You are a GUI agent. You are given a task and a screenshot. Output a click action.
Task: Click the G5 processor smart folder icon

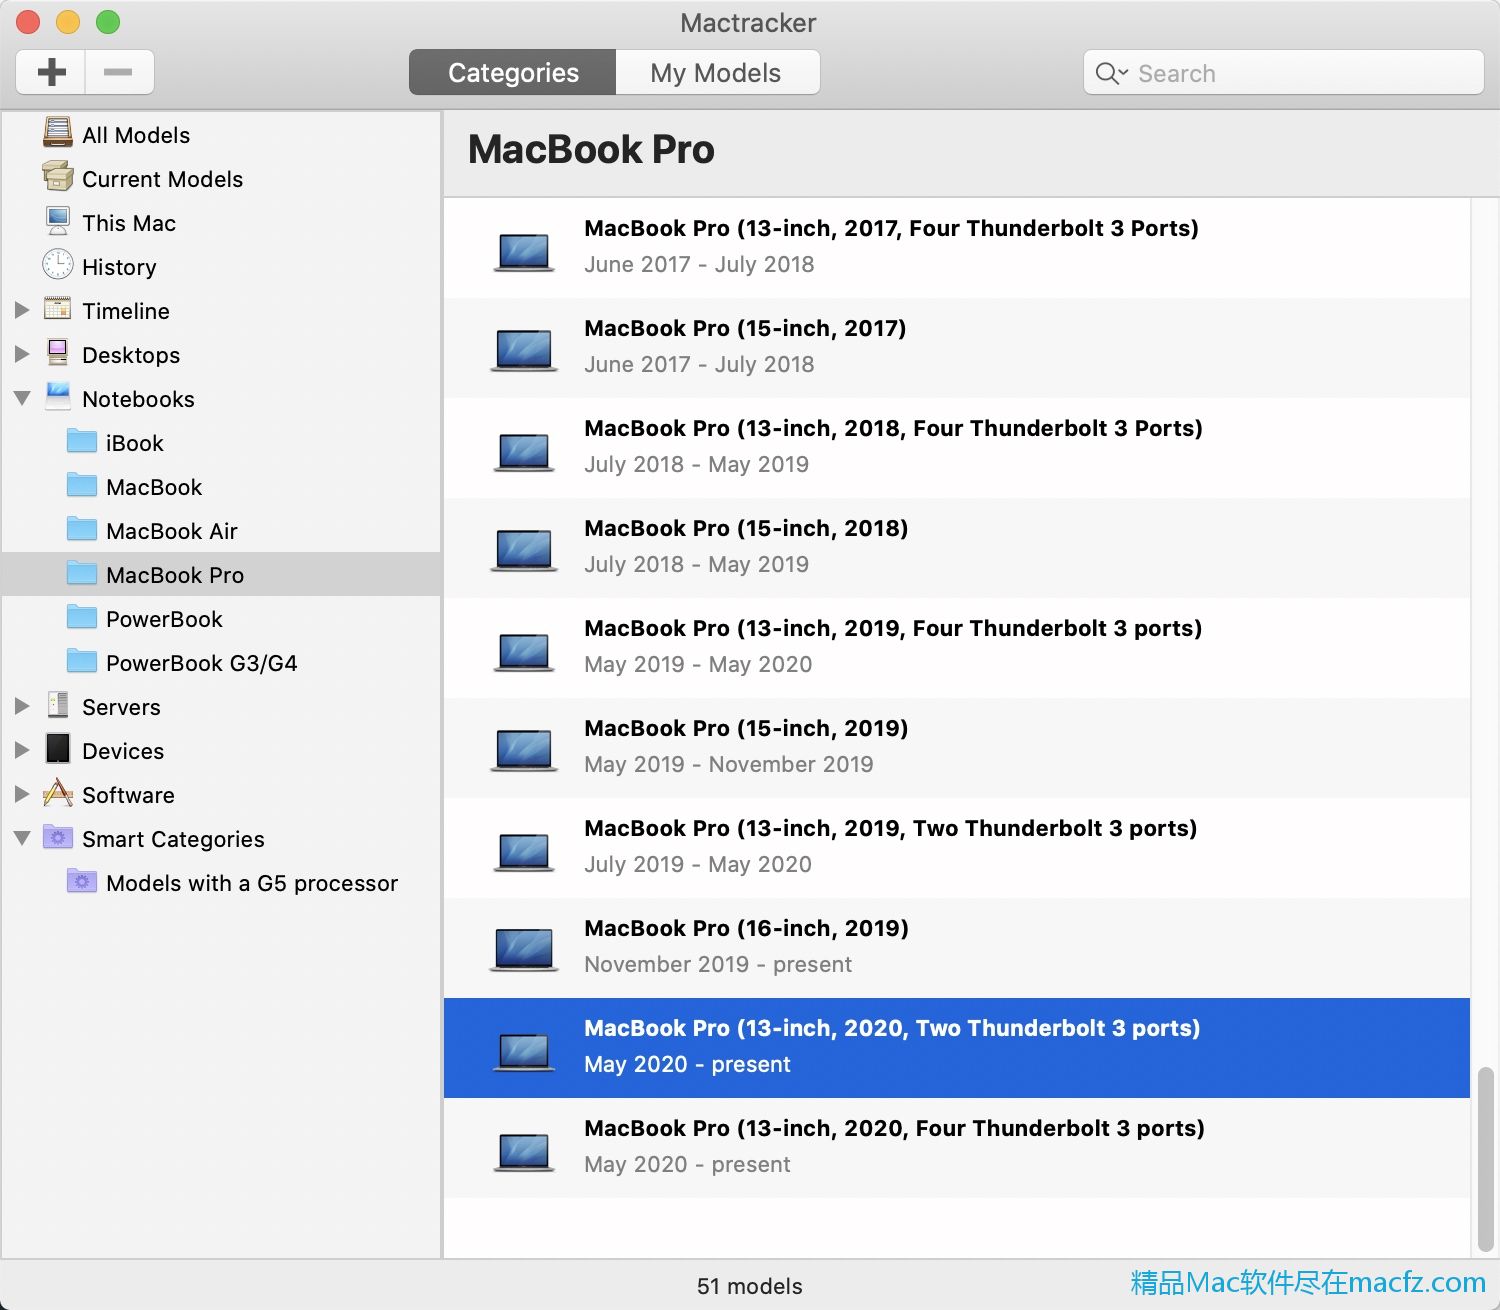tap(82, 881)
